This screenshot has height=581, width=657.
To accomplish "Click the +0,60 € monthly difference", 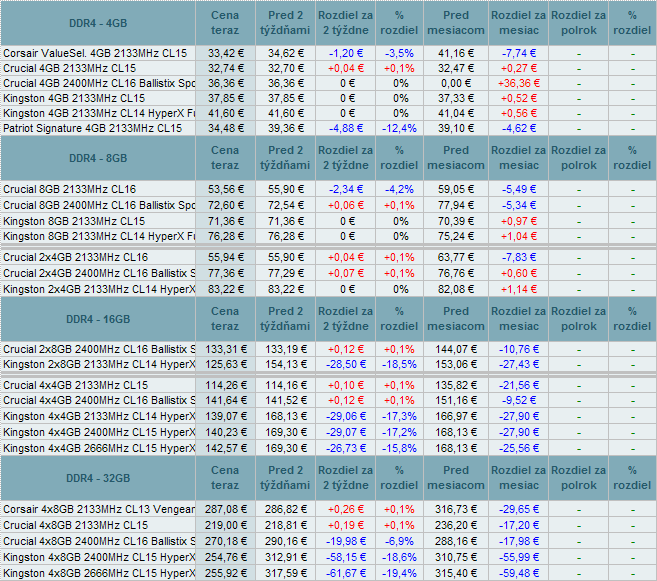I will pos(519,273).
